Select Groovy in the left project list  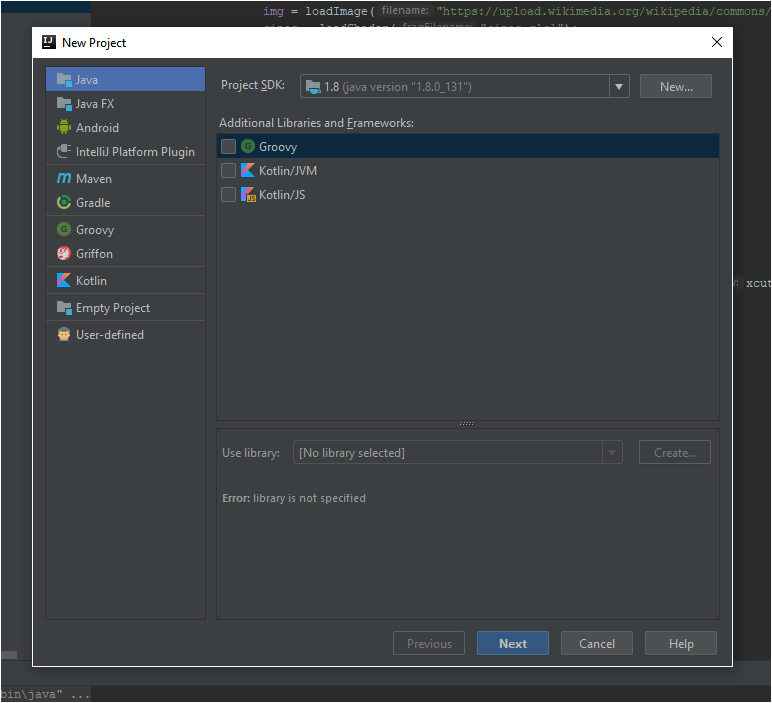pos(125,230)
